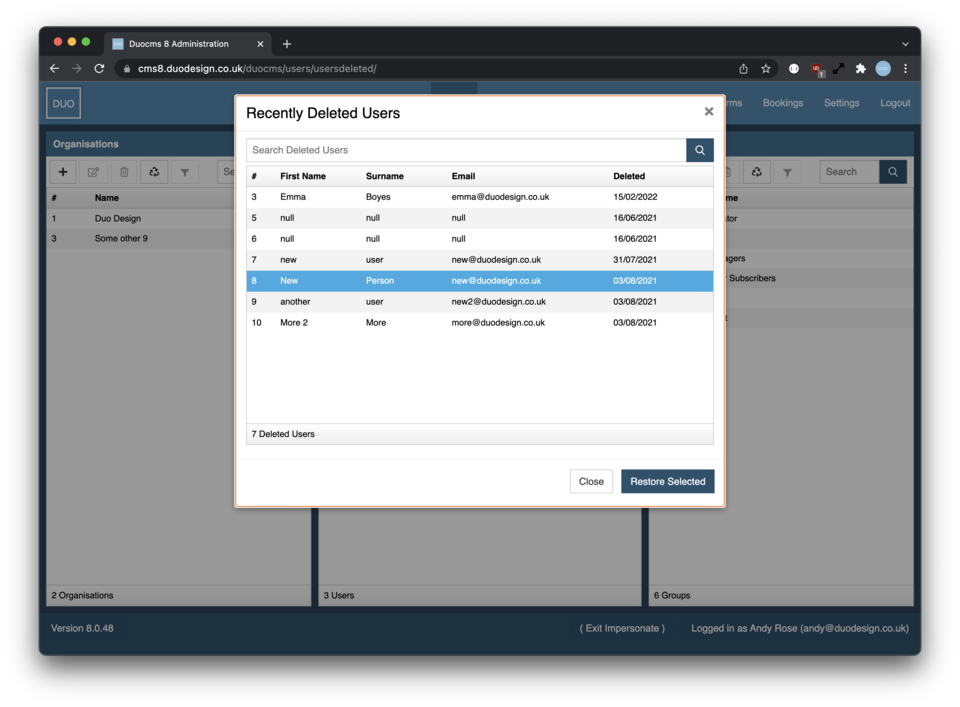Click the edit organisation pencil icon
The width and height of the screenshot is (960, 707).
(93, 172)
